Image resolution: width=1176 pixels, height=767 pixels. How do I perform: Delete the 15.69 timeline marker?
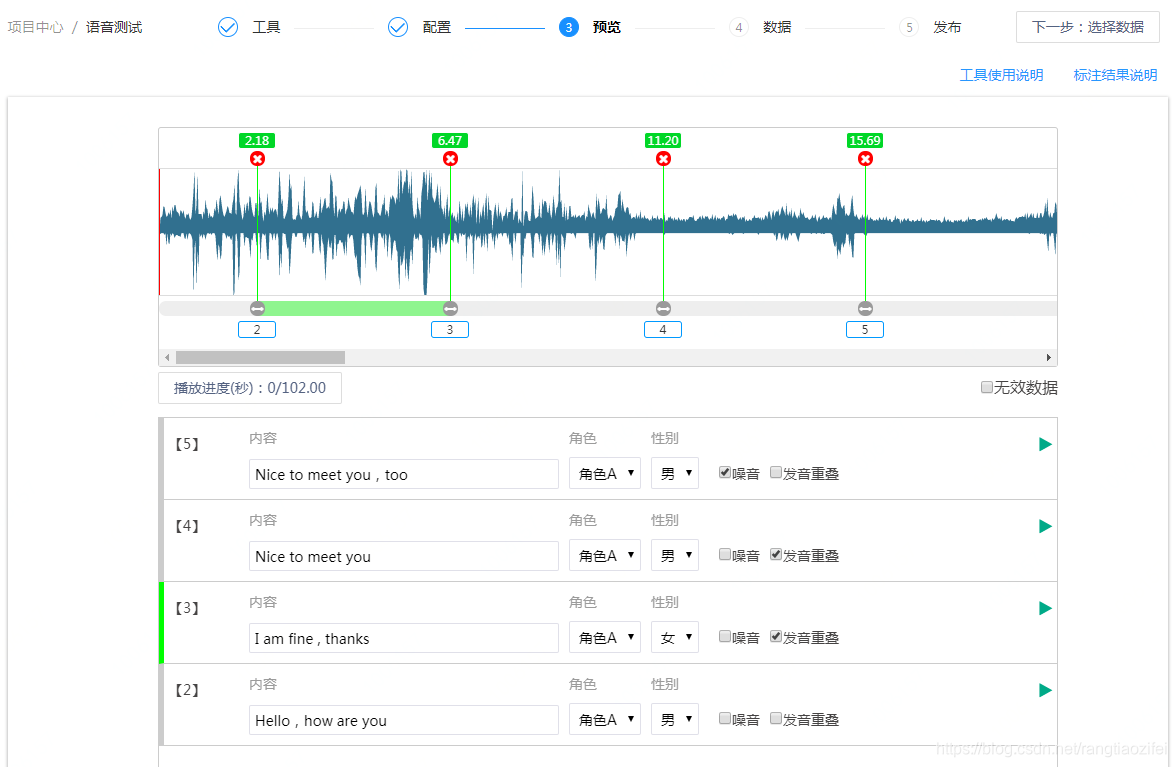pos(865,159)
